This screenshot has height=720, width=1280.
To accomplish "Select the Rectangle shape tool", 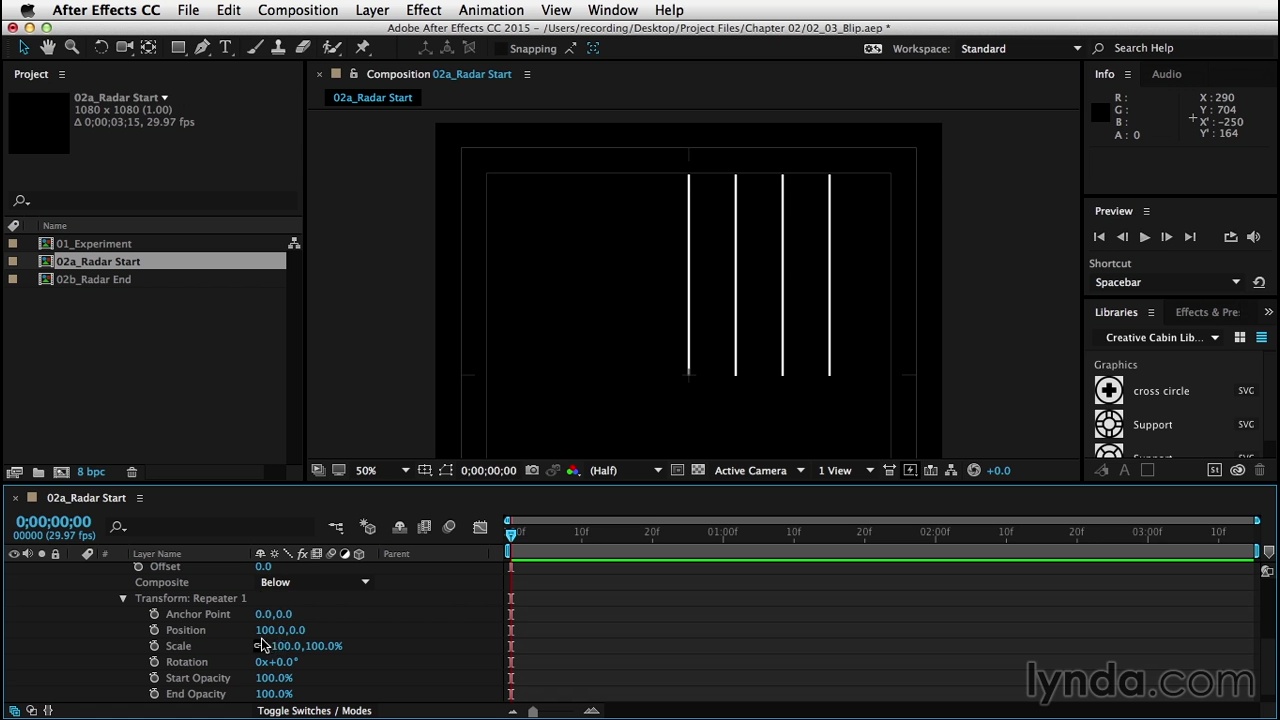I will coord(178,47).
